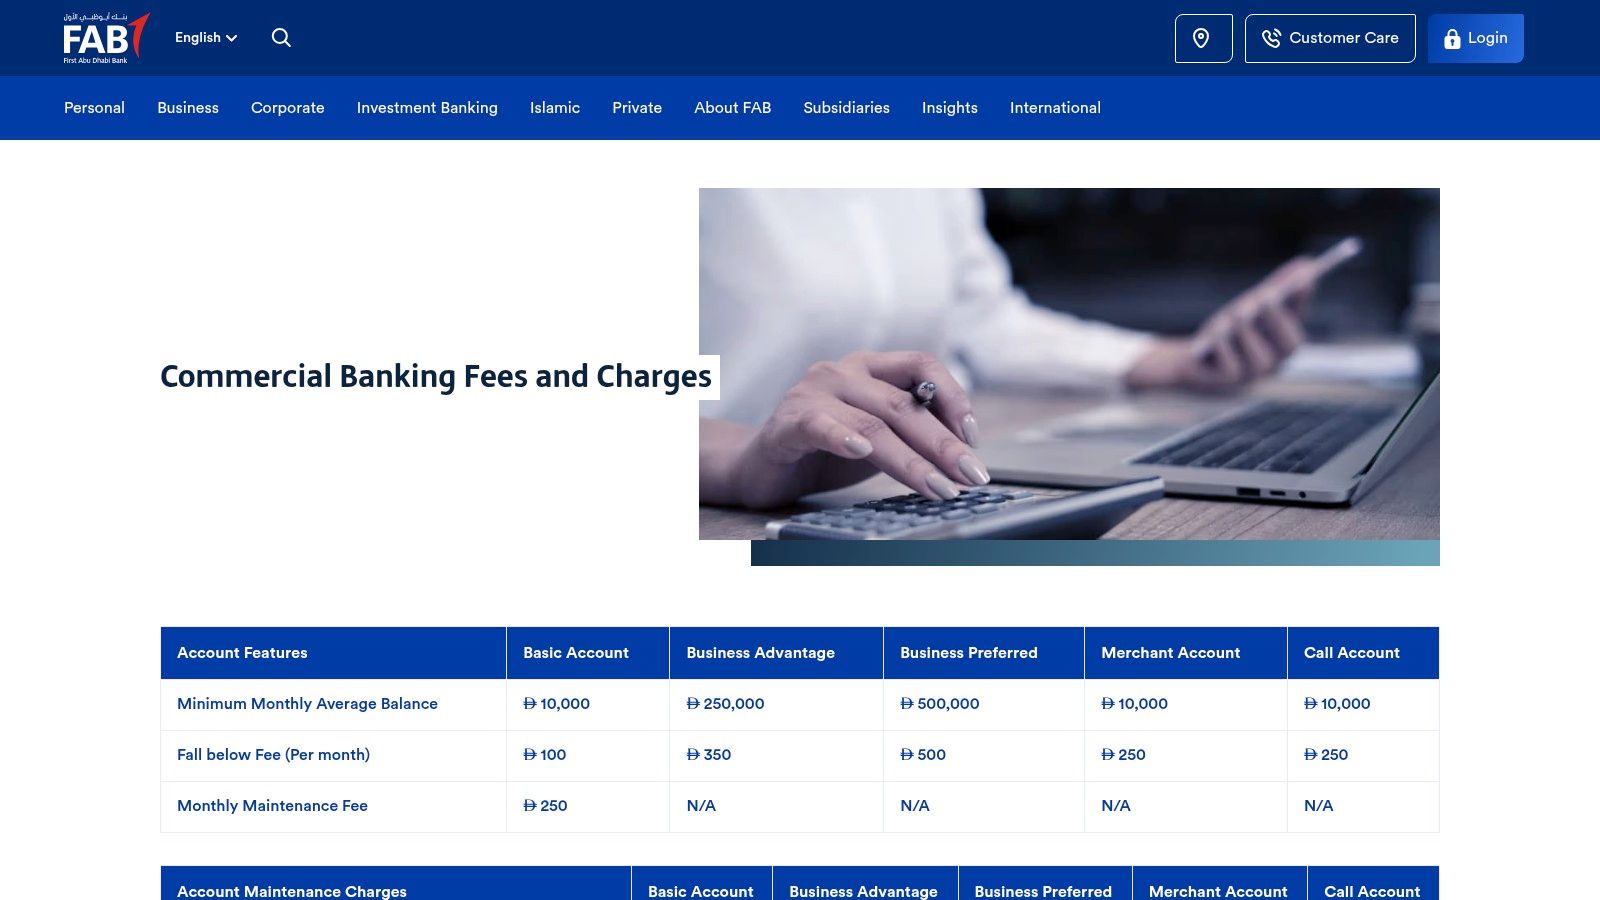Click the Customer Care button

(x=1330, y=38)
